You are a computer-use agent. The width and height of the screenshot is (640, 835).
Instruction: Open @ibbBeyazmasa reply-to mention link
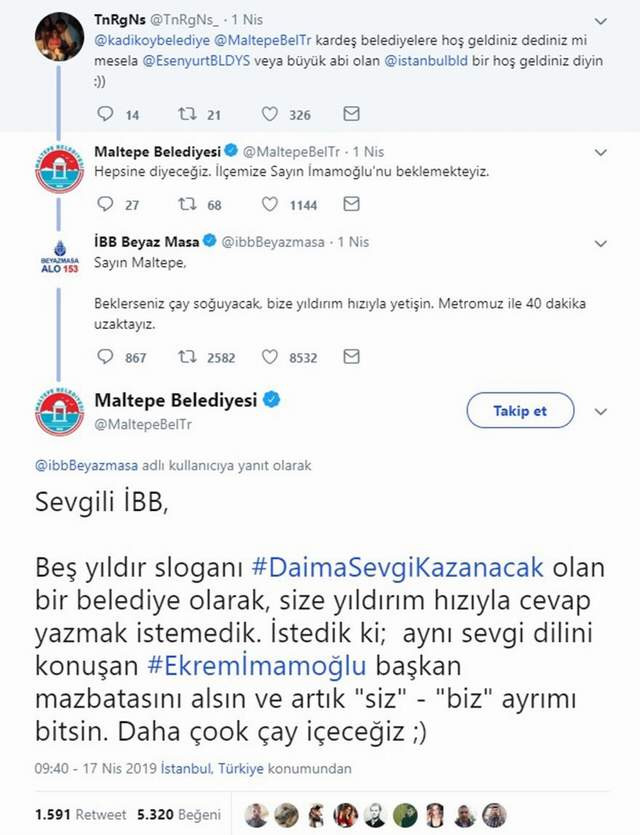pyautogui.click(x=86, y=465)
